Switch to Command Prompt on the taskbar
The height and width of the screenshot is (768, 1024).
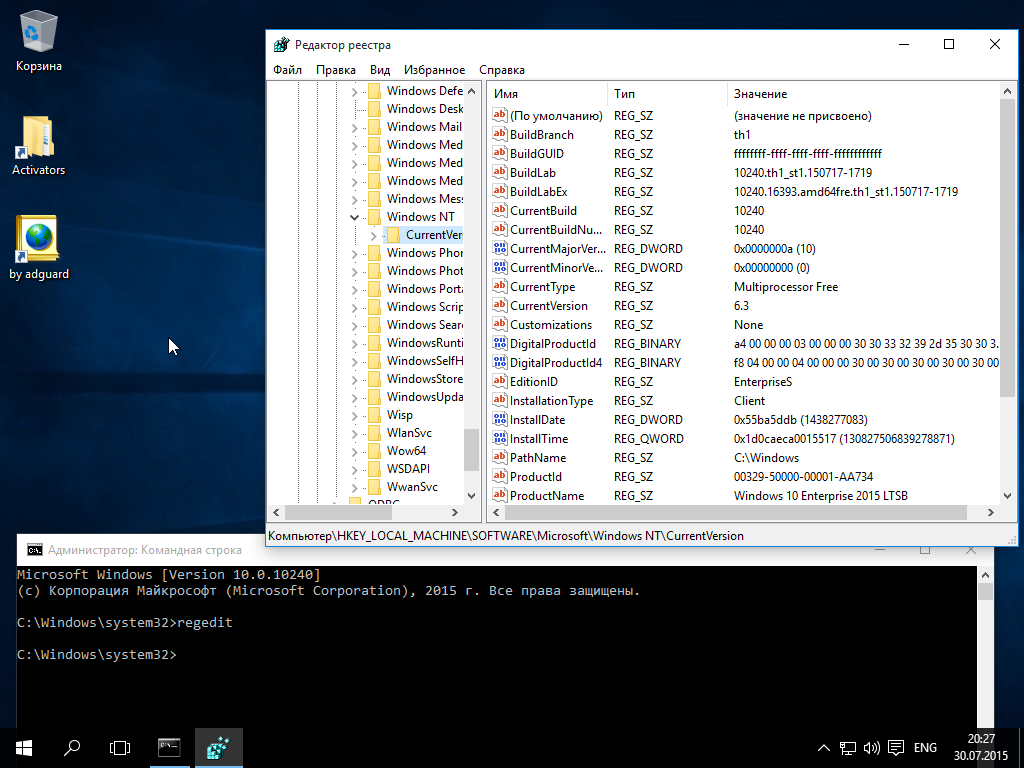pos(169,748)
